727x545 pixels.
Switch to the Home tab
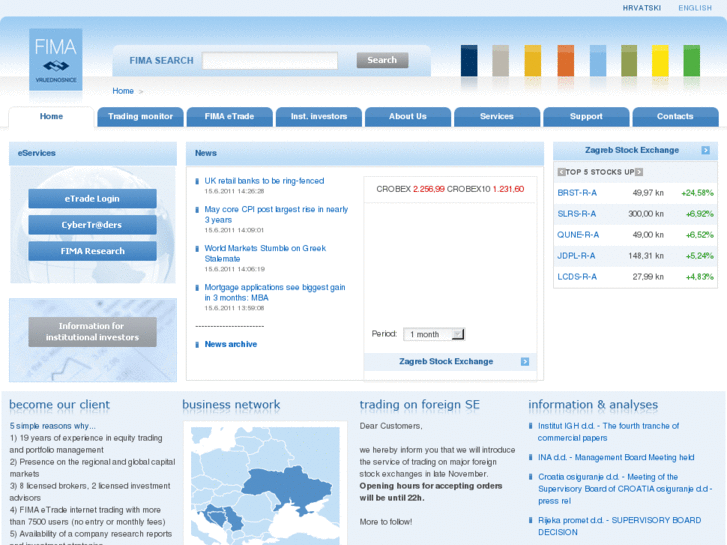(x=51, y=116)
